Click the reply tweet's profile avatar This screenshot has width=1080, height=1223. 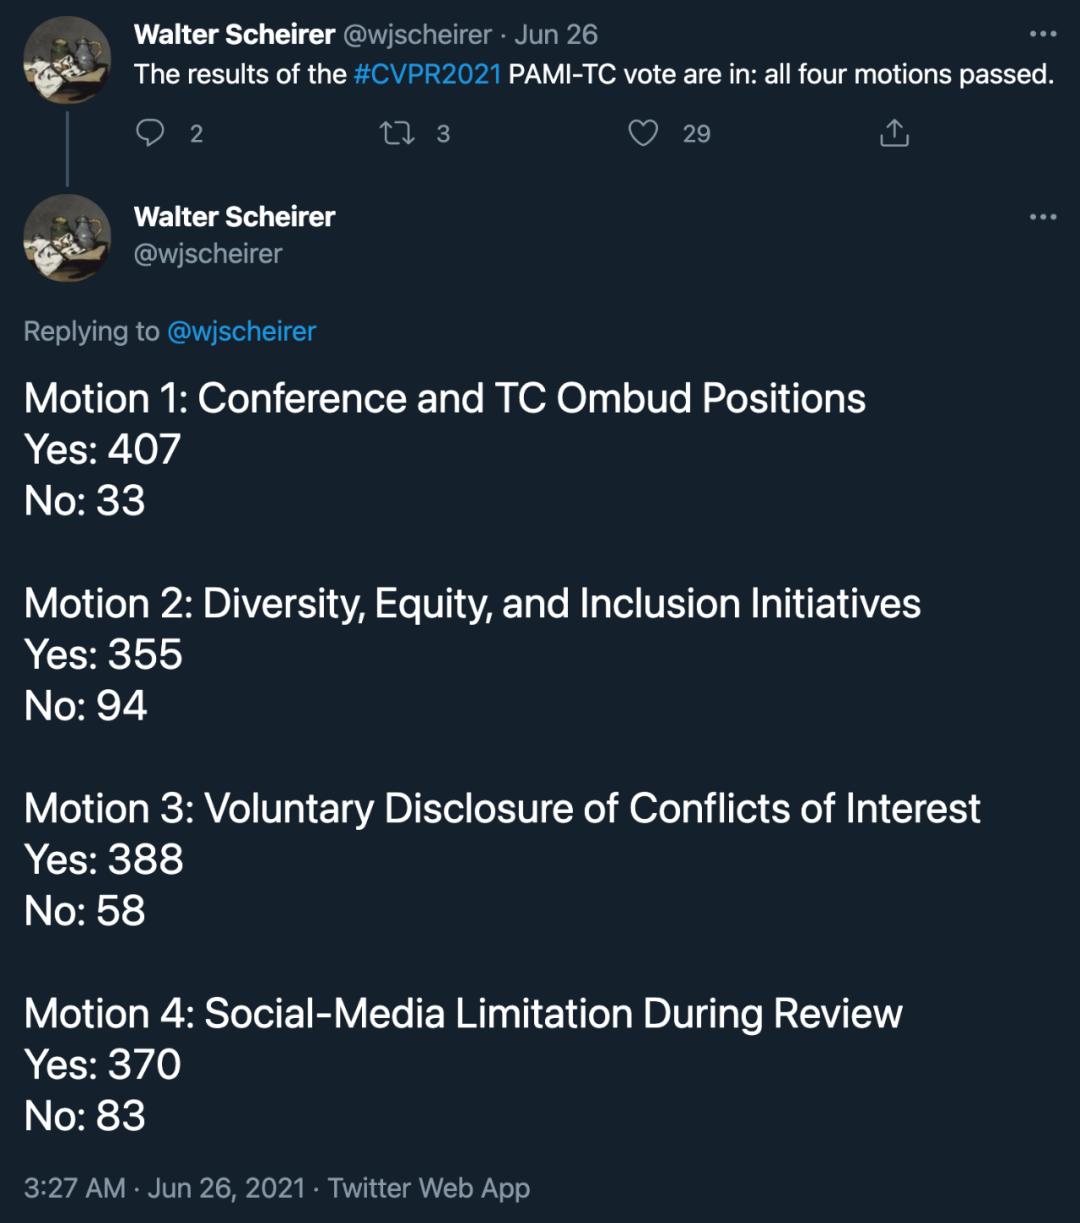[x=67, y=237]
